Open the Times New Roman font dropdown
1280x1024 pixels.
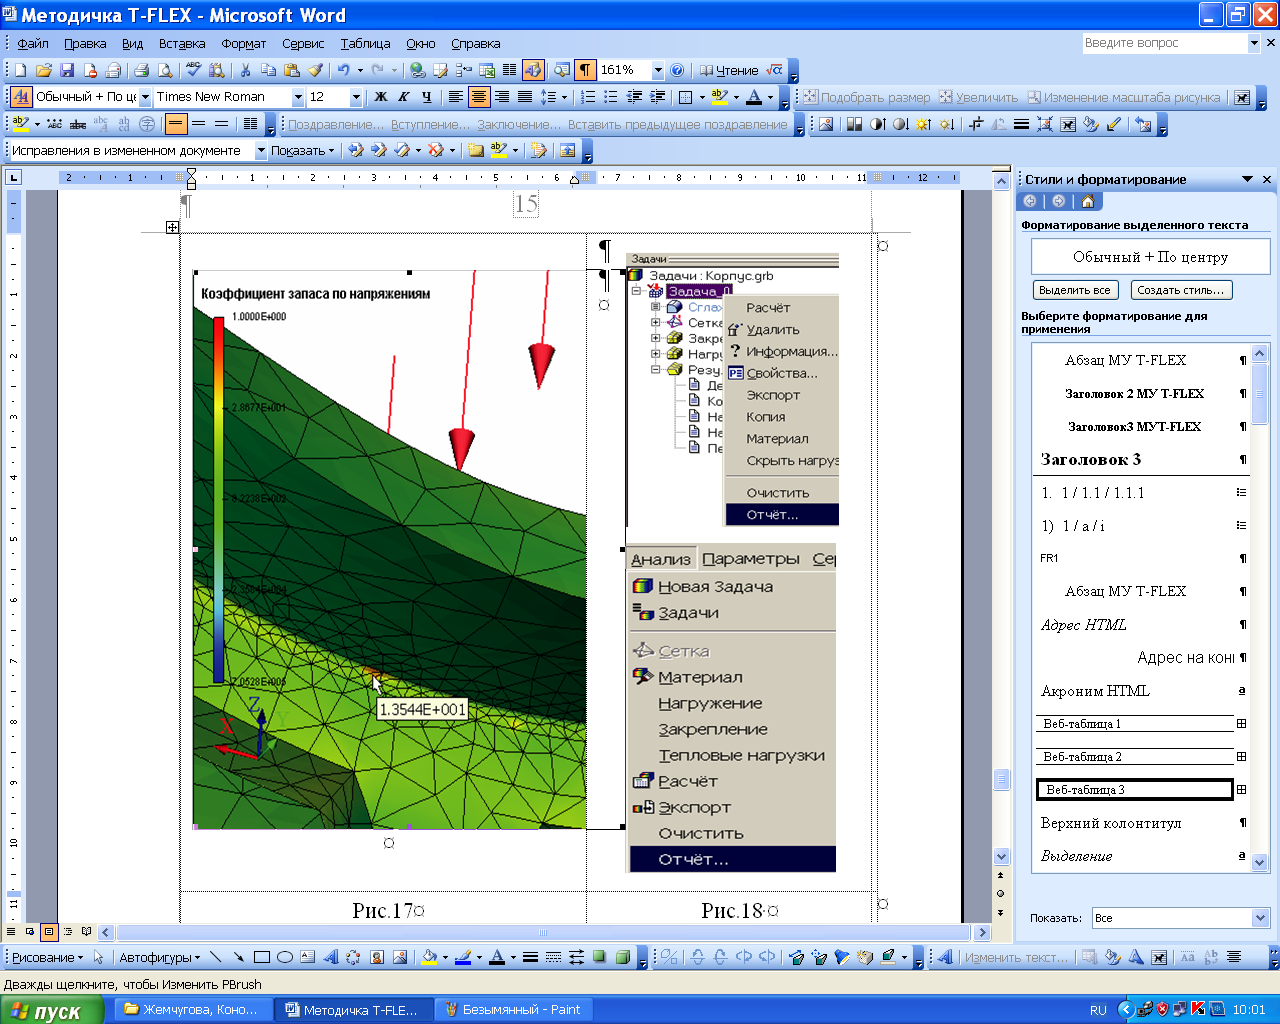[298, 97]
